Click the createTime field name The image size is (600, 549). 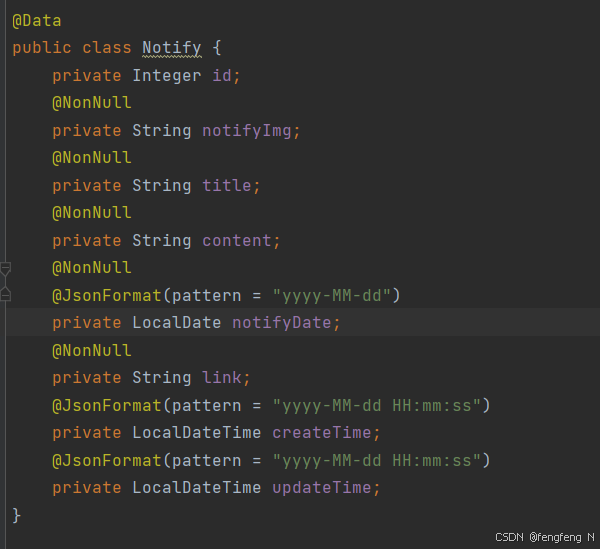click(322, 433)
